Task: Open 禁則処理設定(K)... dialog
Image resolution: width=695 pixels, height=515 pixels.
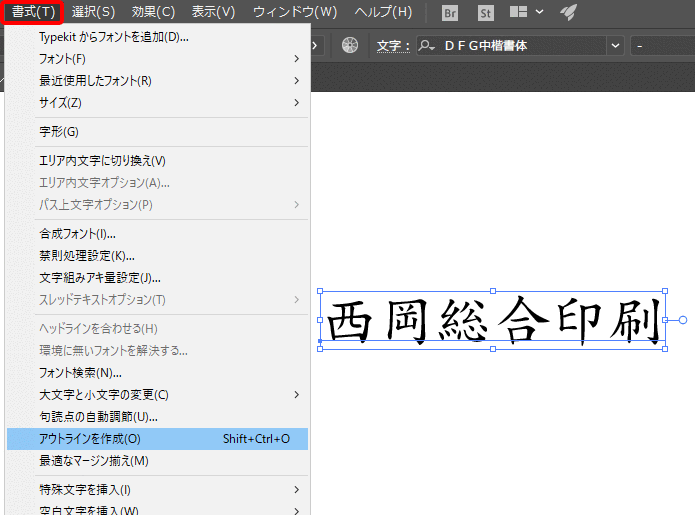Action: coord(157,256)
